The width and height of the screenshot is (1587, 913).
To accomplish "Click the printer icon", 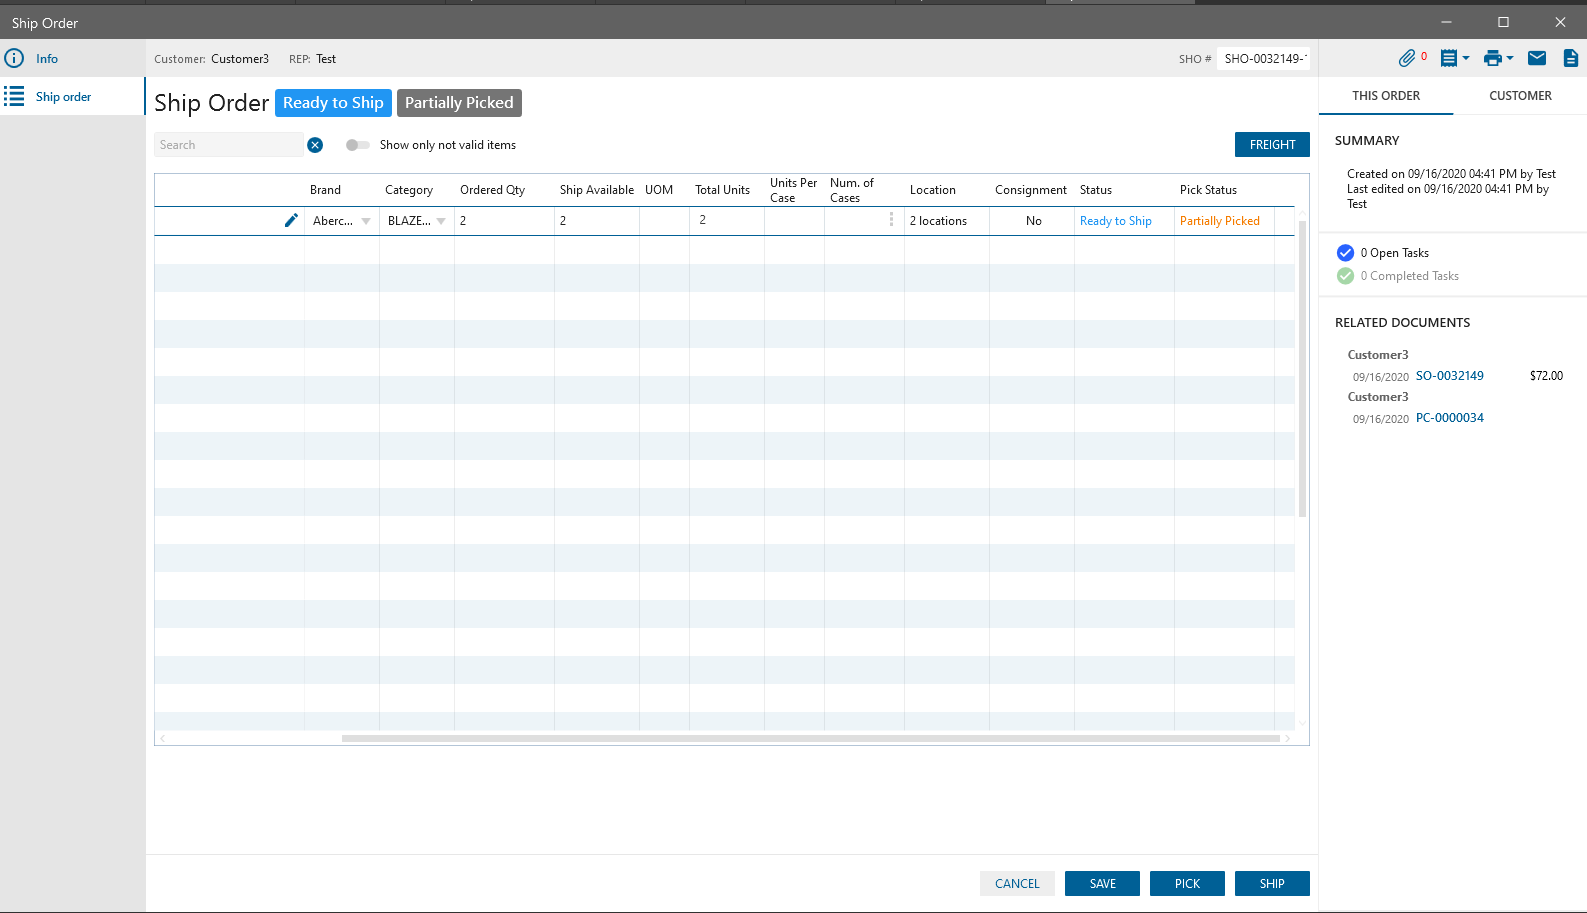I will click(1492, 58).
